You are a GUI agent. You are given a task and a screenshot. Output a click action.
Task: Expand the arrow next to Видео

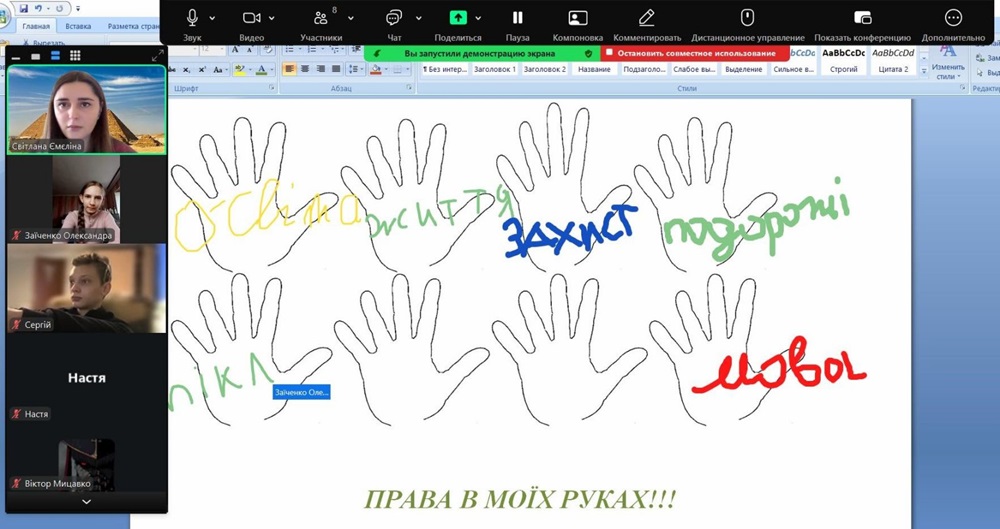(272, 18)
